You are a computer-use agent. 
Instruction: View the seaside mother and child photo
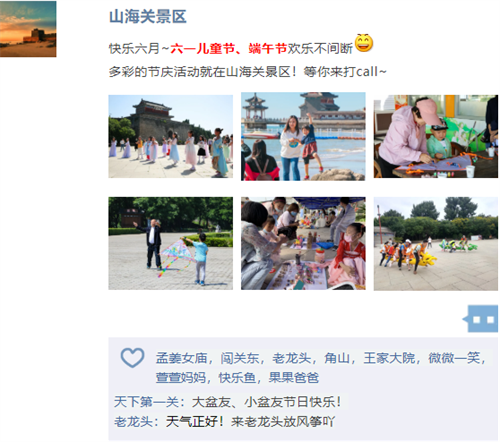(303, 136)
